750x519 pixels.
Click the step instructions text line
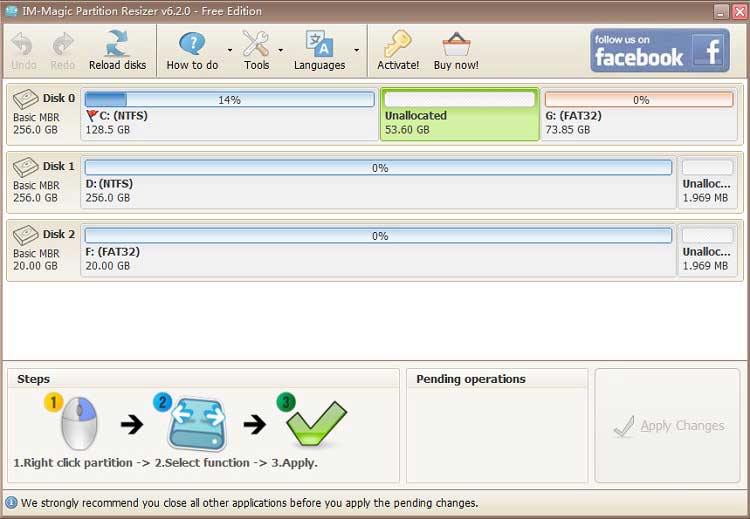pyautogui.click(x=165, y=463)
